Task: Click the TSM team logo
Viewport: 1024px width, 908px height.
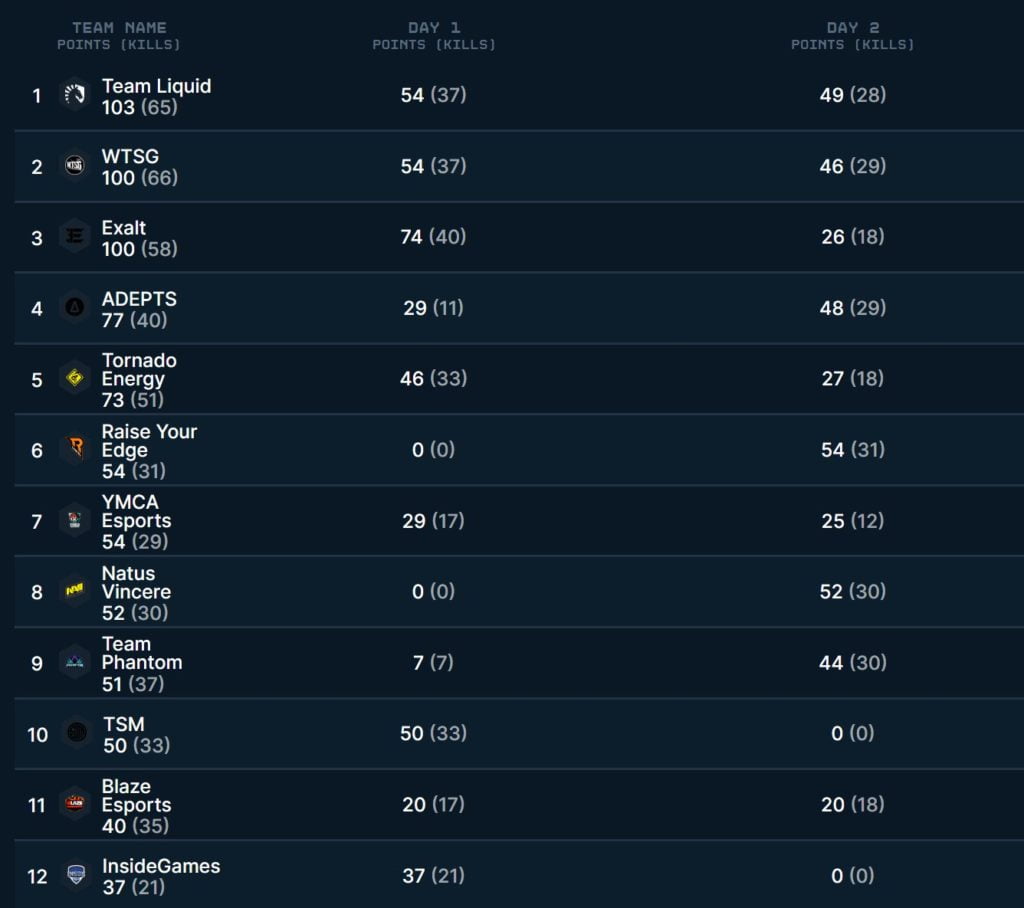Action: tap(75, 734)
